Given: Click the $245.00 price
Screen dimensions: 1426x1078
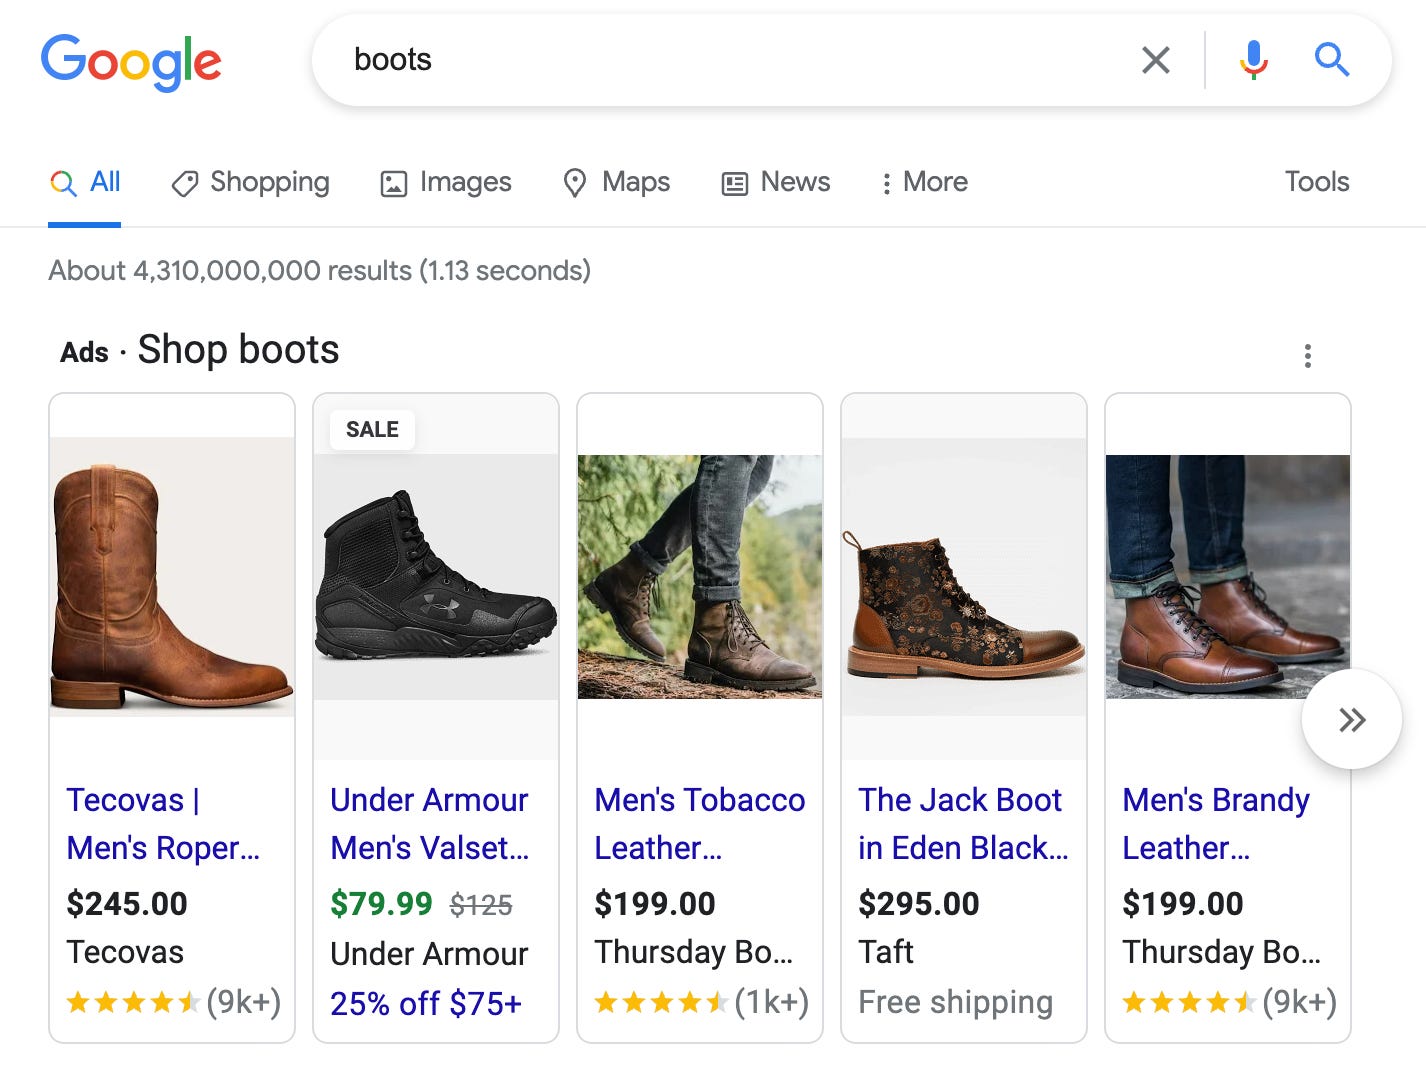Looking at the screenshot, I should click(127, 904).
